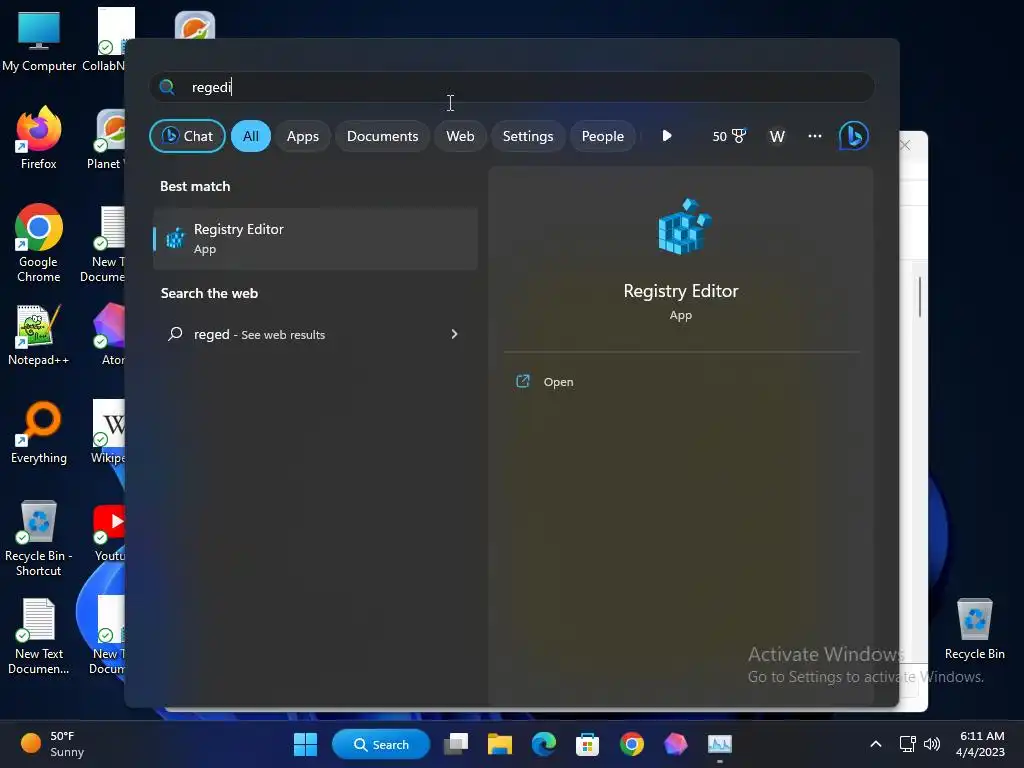Open the Google Chrome desktop shortcut
Viewport: 1024px width, 768px height.
click(x=39, y=243)
